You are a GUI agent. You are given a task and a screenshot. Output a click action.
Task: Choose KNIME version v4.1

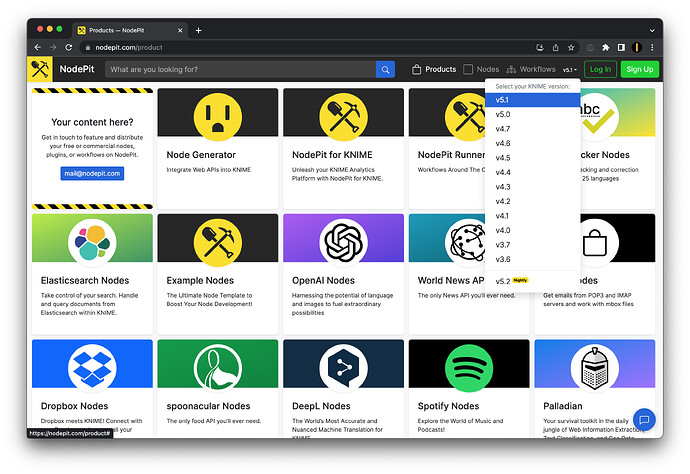(532, 216)
